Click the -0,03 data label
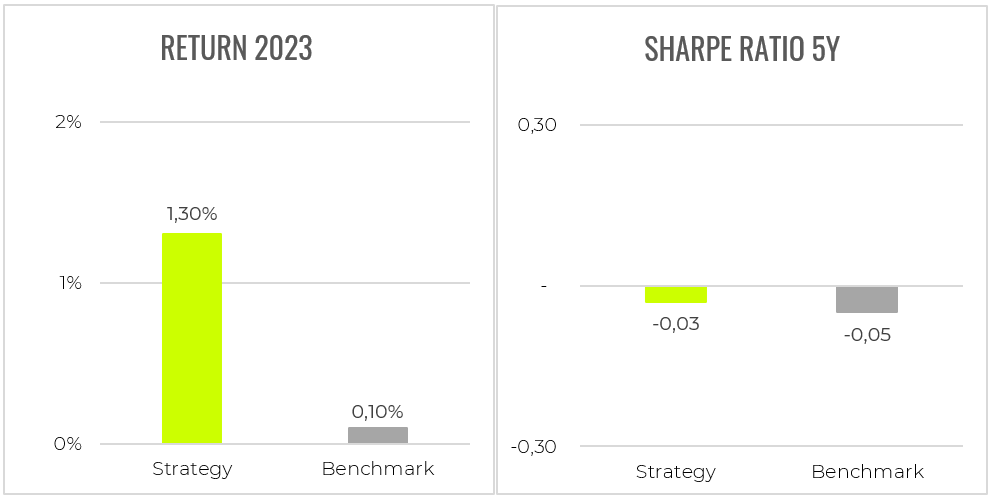 [x=676, y=324]
